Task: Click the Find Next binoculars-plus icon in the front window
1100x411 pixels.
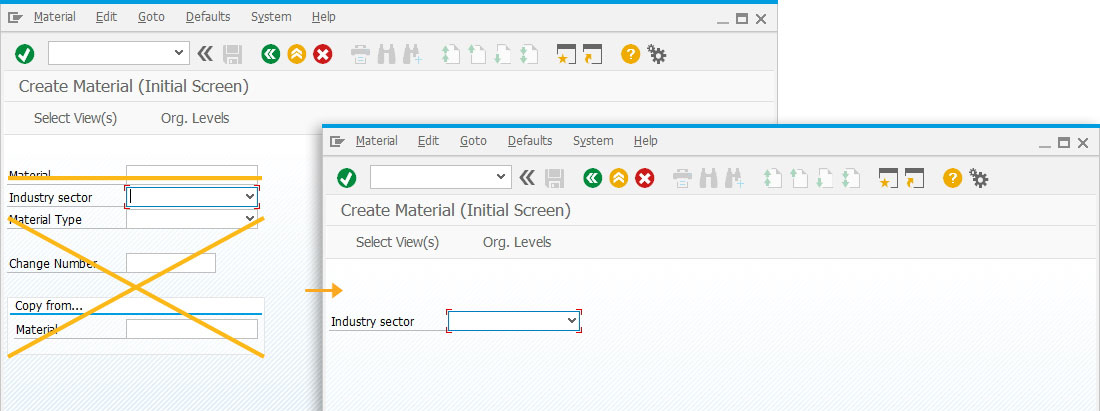Action: (x=735, y=179)
